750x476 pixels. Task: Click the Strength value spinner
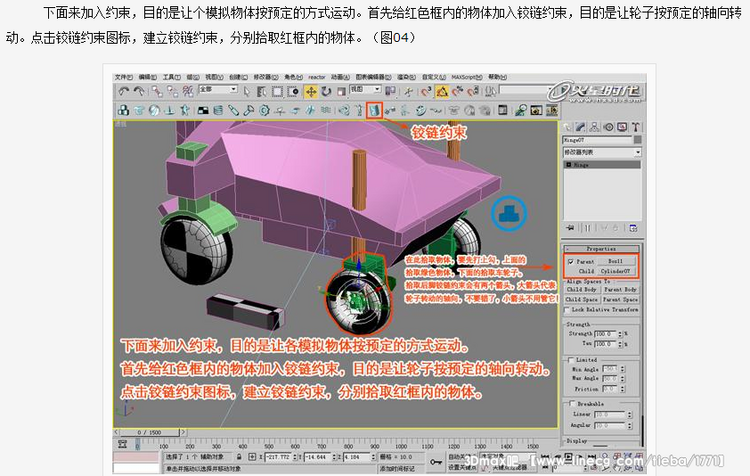pyautogui.click(x=620, y=334)
